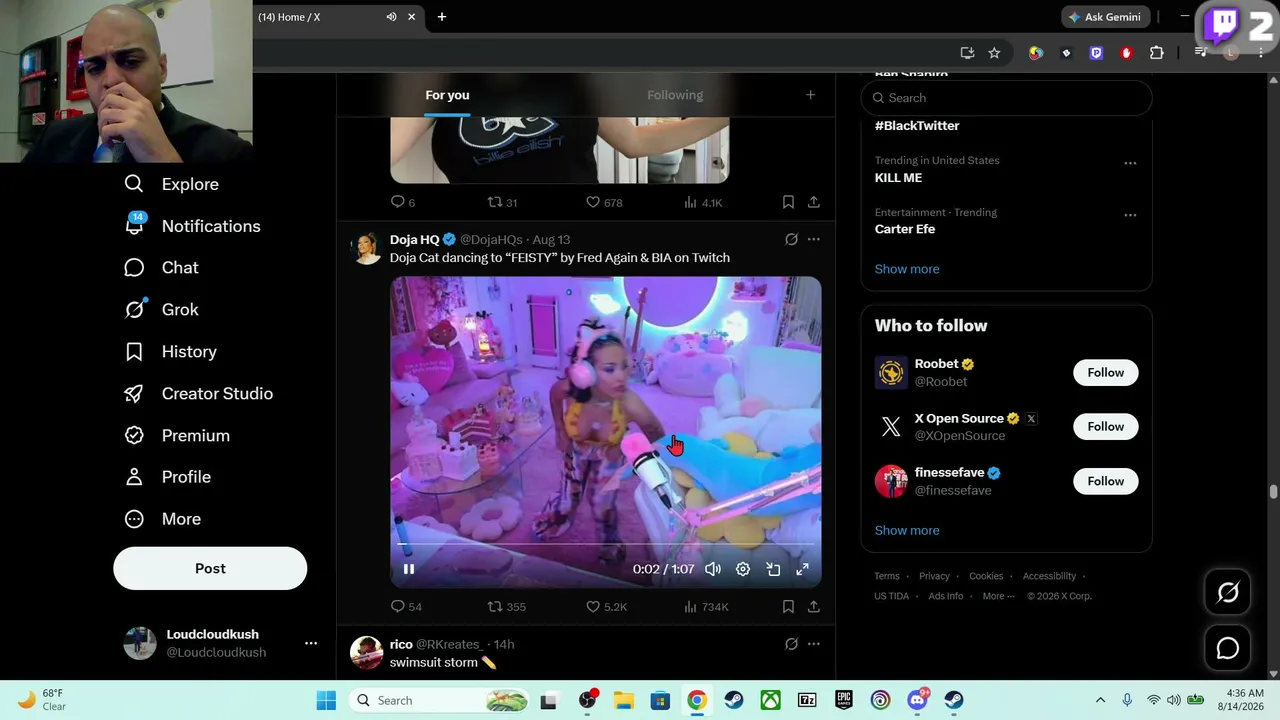This screenshot has width=1280, height=720.
Task: Mute the X tab audio
Action: pyautogui.click(x=392, y=17)
